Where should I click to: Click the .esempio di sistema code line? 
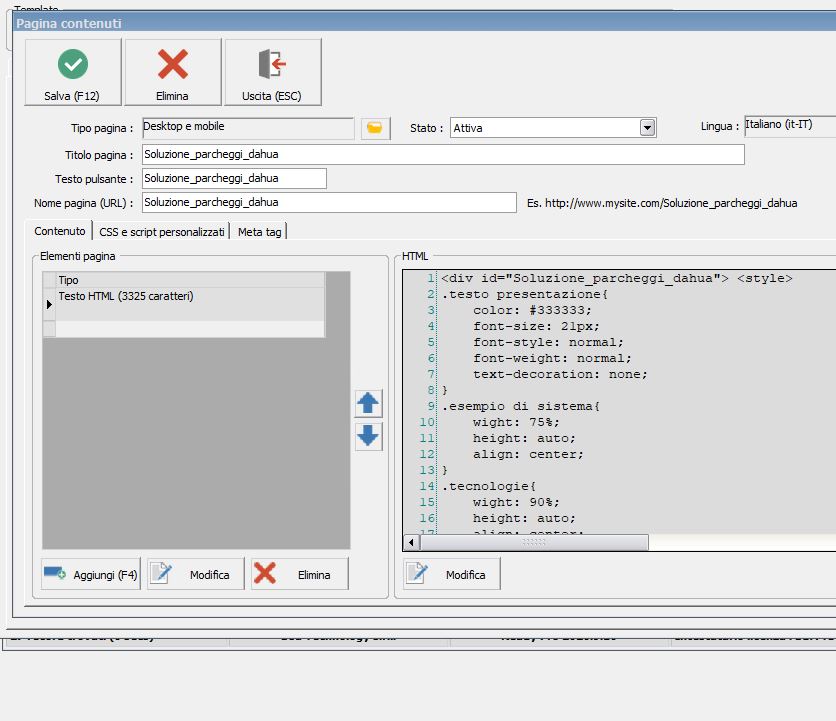pos(521,406)
